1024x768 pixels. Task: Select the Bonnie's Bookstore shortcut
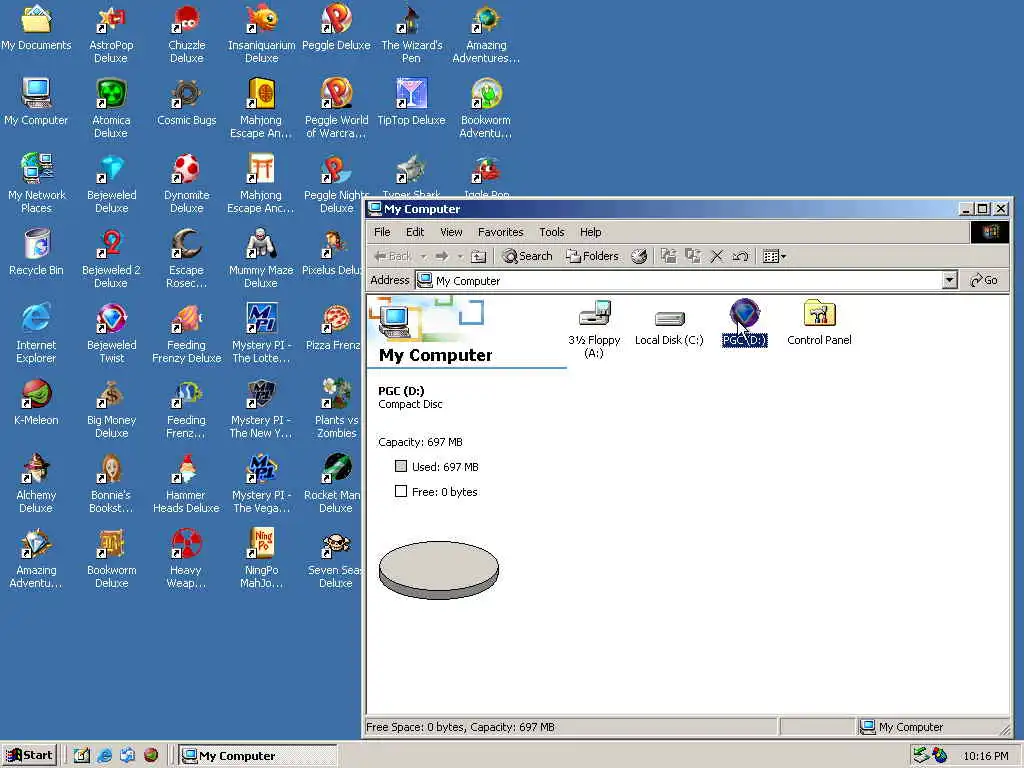(111, 483)
